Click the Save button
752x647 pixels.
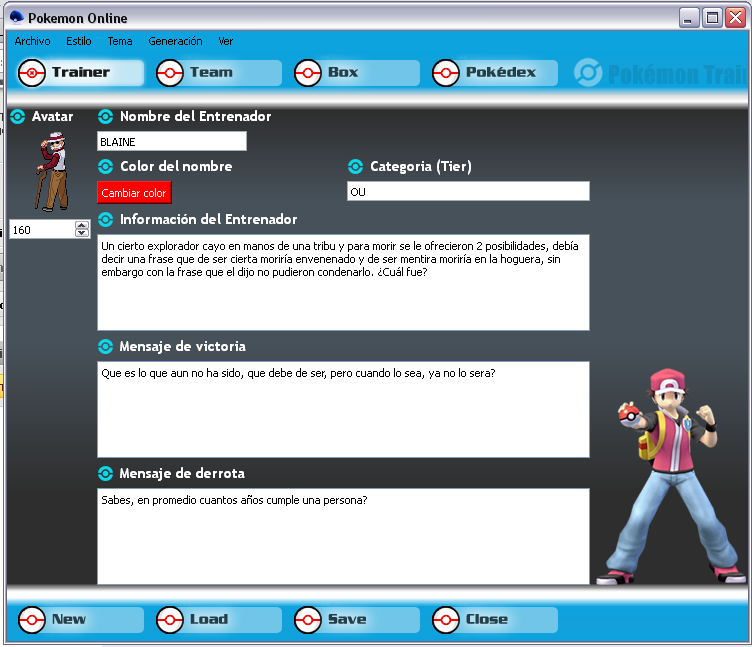[x=356, y=620]
